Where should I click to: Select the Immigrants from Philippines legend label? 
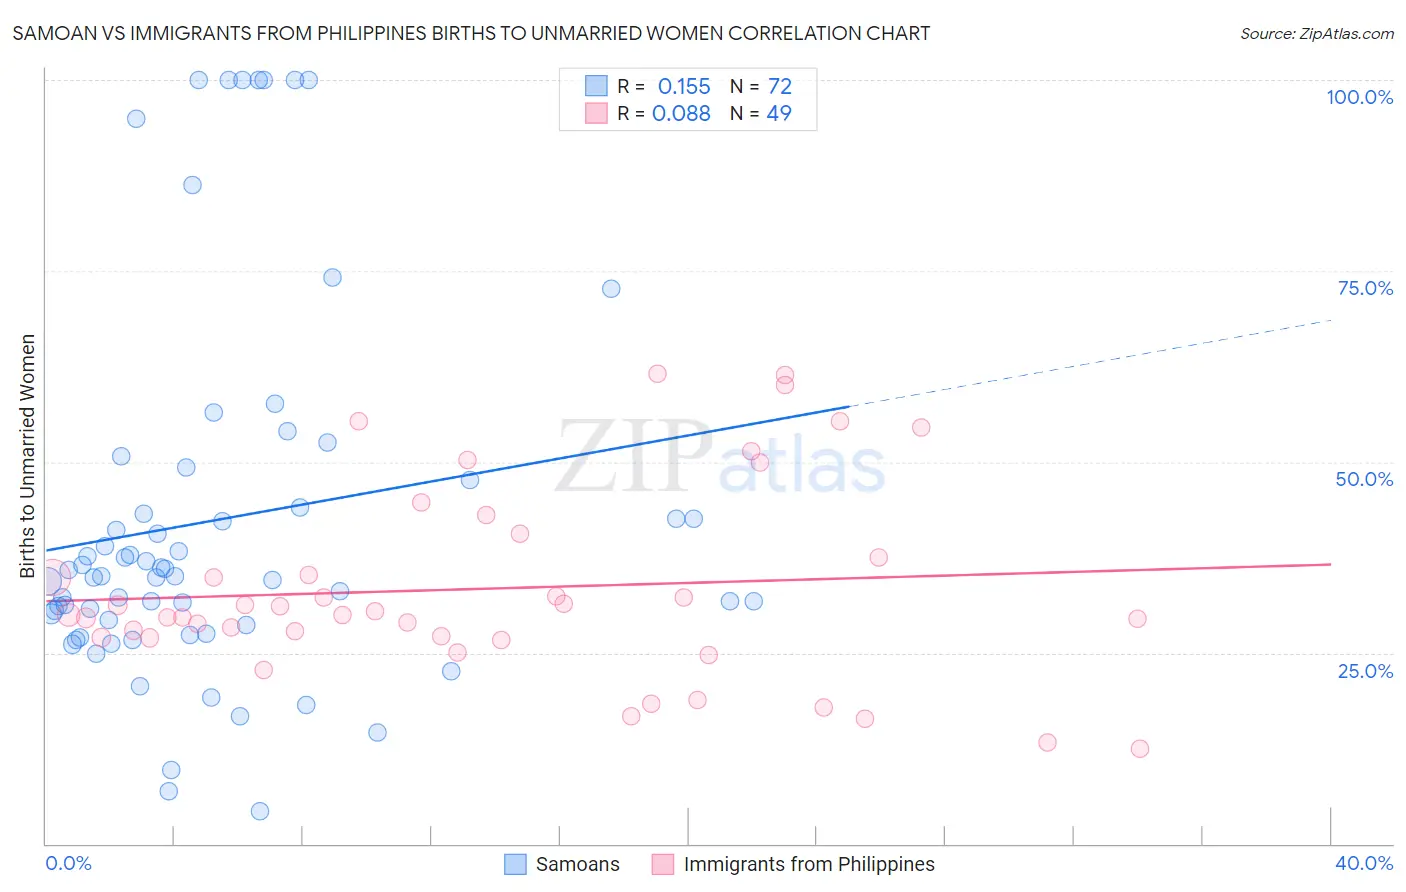point(809,864)
